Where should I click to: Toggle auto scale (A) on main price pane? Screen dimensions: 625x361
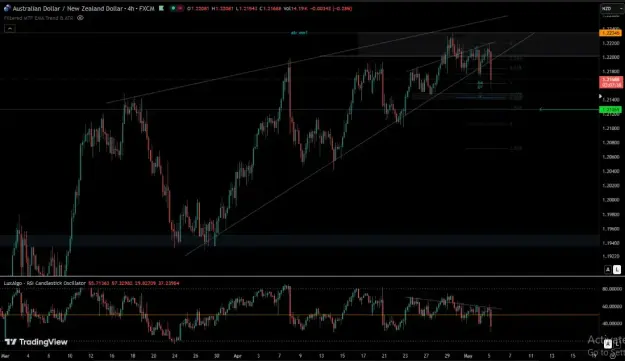[607, 270]
